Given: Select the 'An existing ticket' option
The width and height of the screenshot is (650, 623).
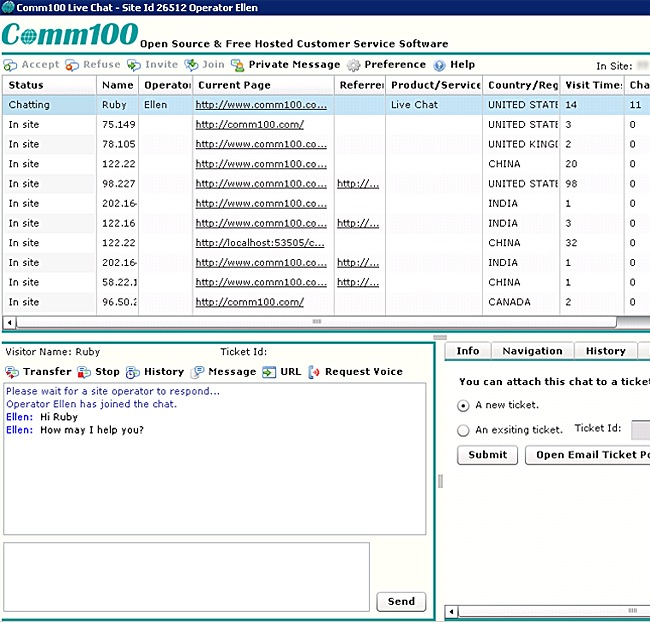Looking at the screenshot, I should (463, 430).
